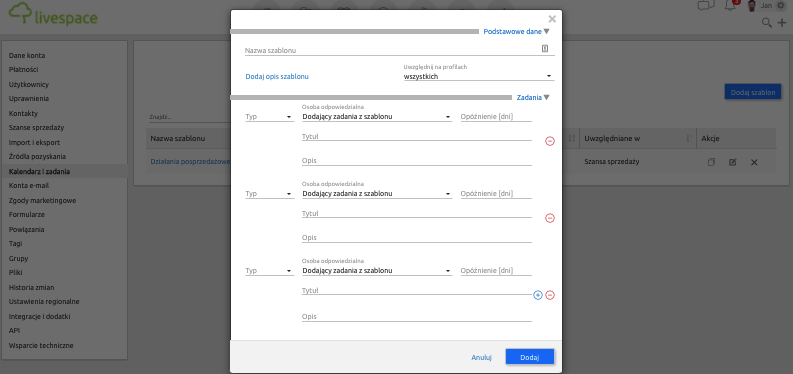793x374 pixels.
Task: Click the blue Dodaj button
Action: [530, 357]
